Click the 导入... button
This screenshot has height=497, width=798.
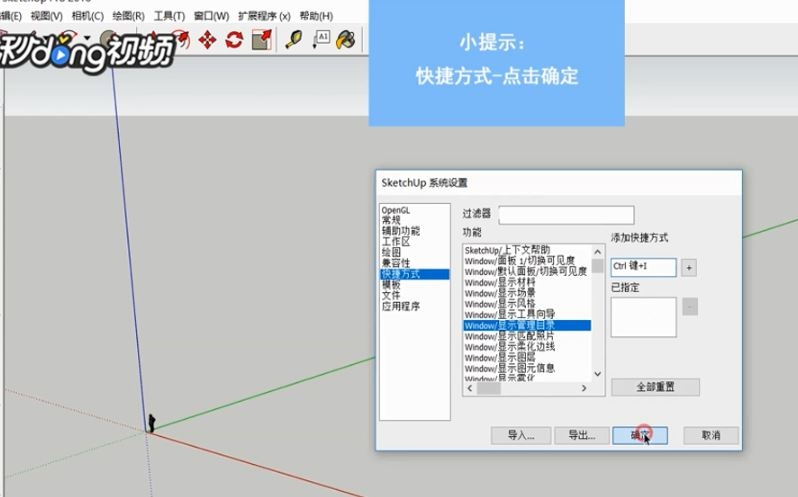click(x=521, y=435)
